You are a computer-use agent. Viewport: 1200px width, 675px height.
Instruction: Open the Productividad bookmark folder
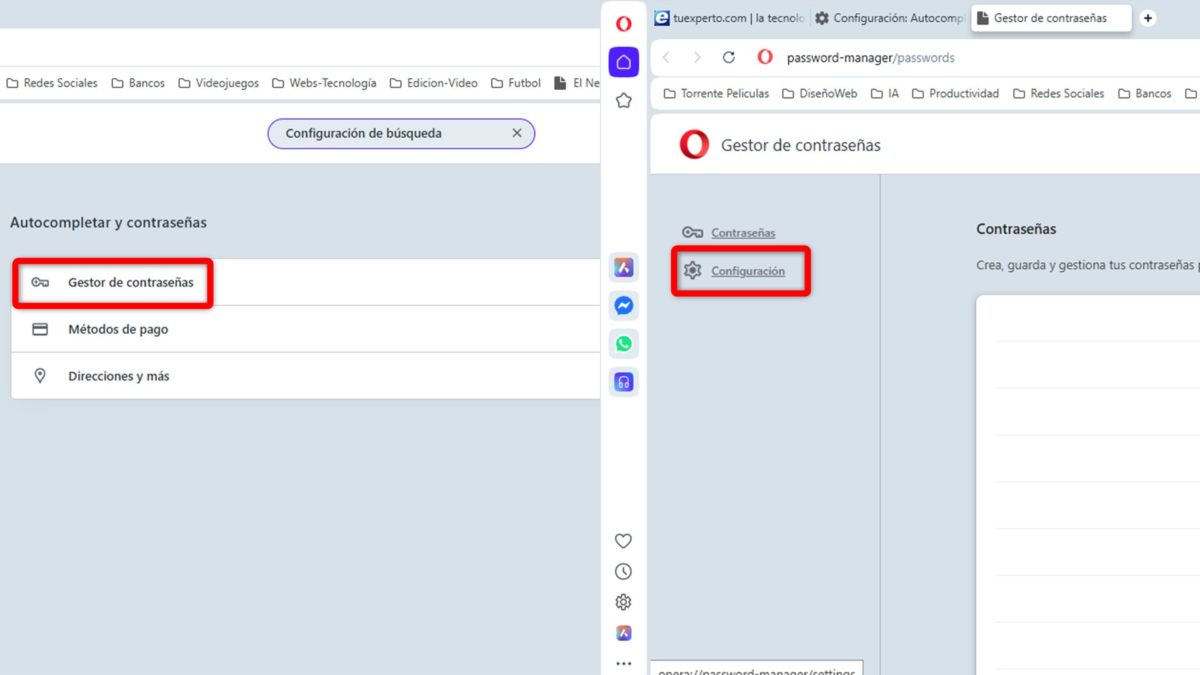click(x=955, y=93)
